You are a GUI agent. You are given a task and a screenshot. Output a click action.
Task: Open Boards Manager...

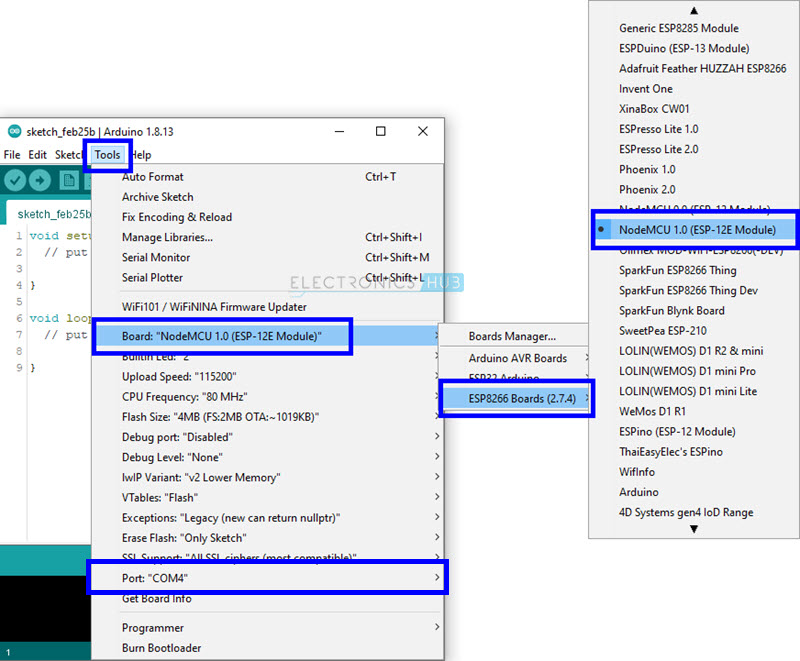512,336
